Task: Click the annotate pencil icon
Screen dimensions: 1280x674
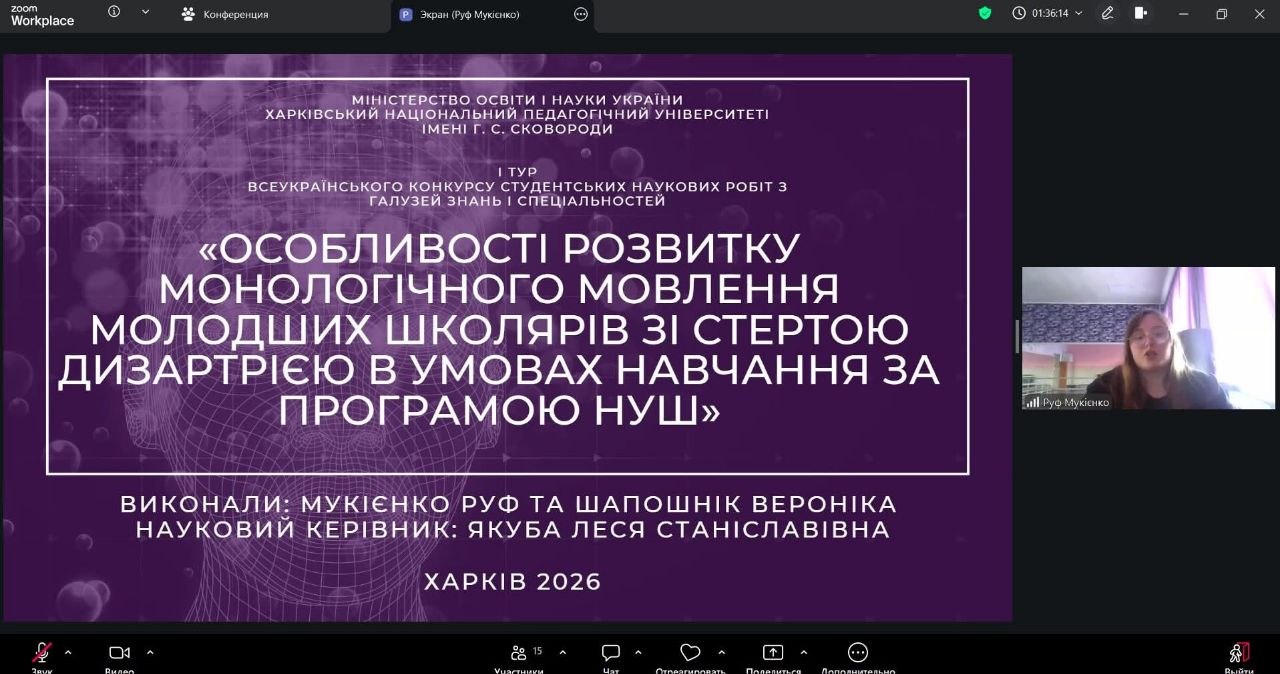Action: tap(1107, 13)
